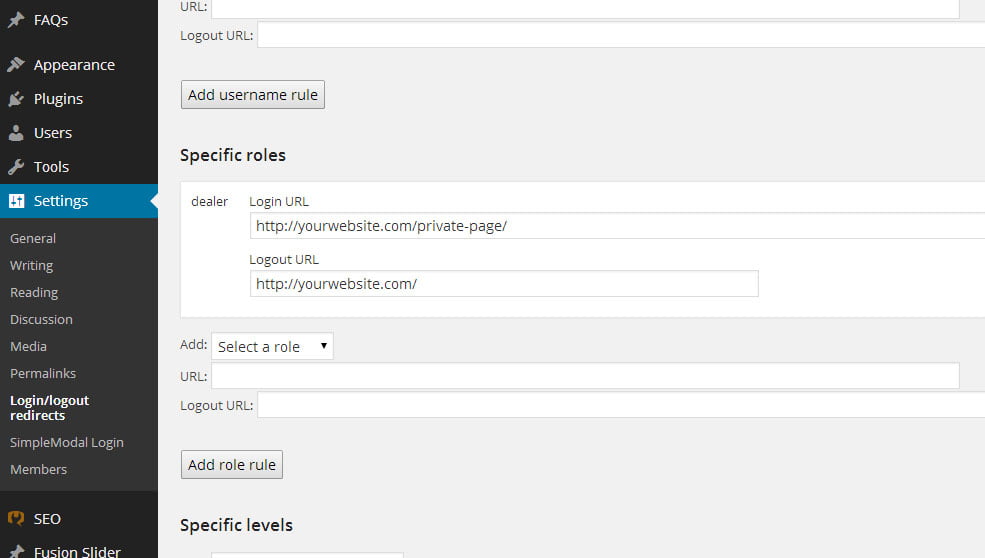The width and height of the screenshot is (985, 558).
Task: Click the new role URL field
Action: pos(585,376)
